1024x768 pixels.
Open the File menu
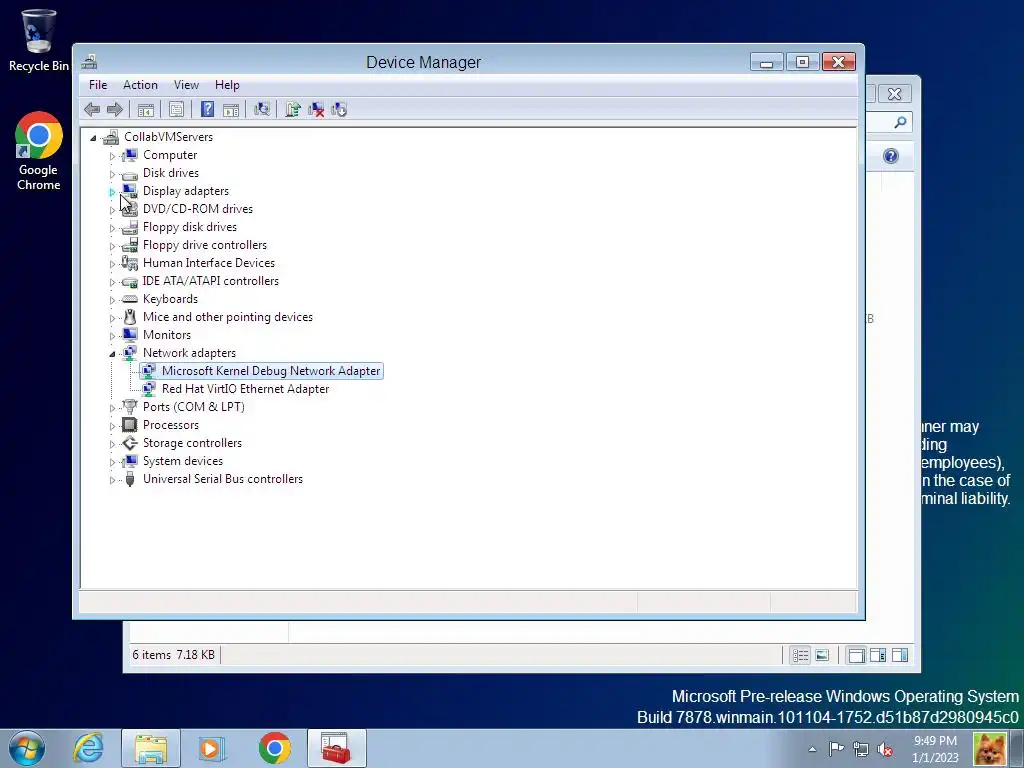coord(98,85)
